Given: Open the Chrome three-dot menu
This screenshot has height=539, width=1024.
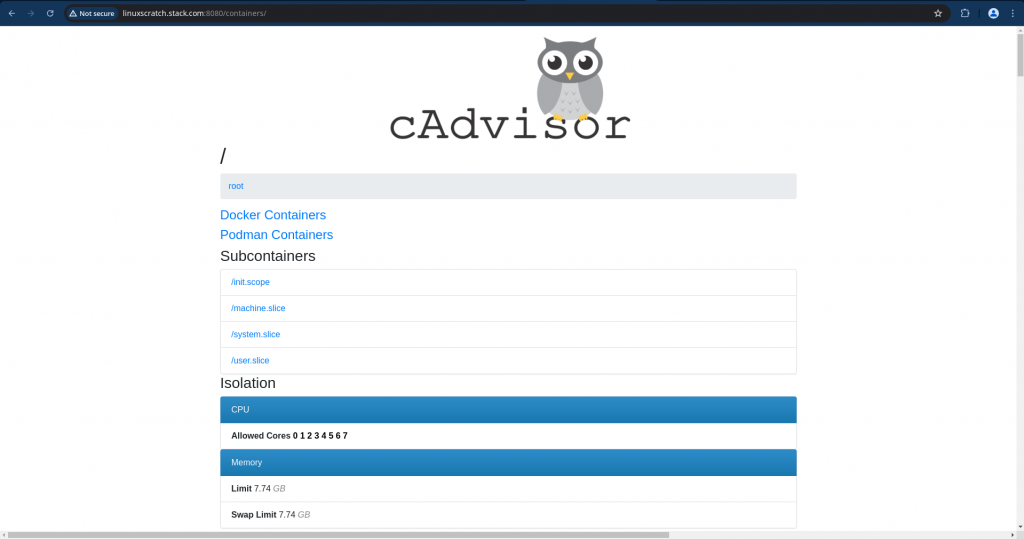Looking at the screenshot, I should coord(1012,14).
